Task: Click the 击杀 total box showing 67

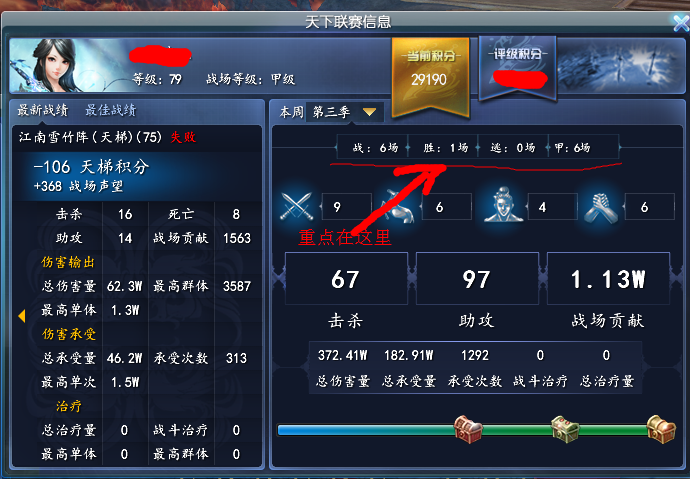Action: (x=346, y=278)
